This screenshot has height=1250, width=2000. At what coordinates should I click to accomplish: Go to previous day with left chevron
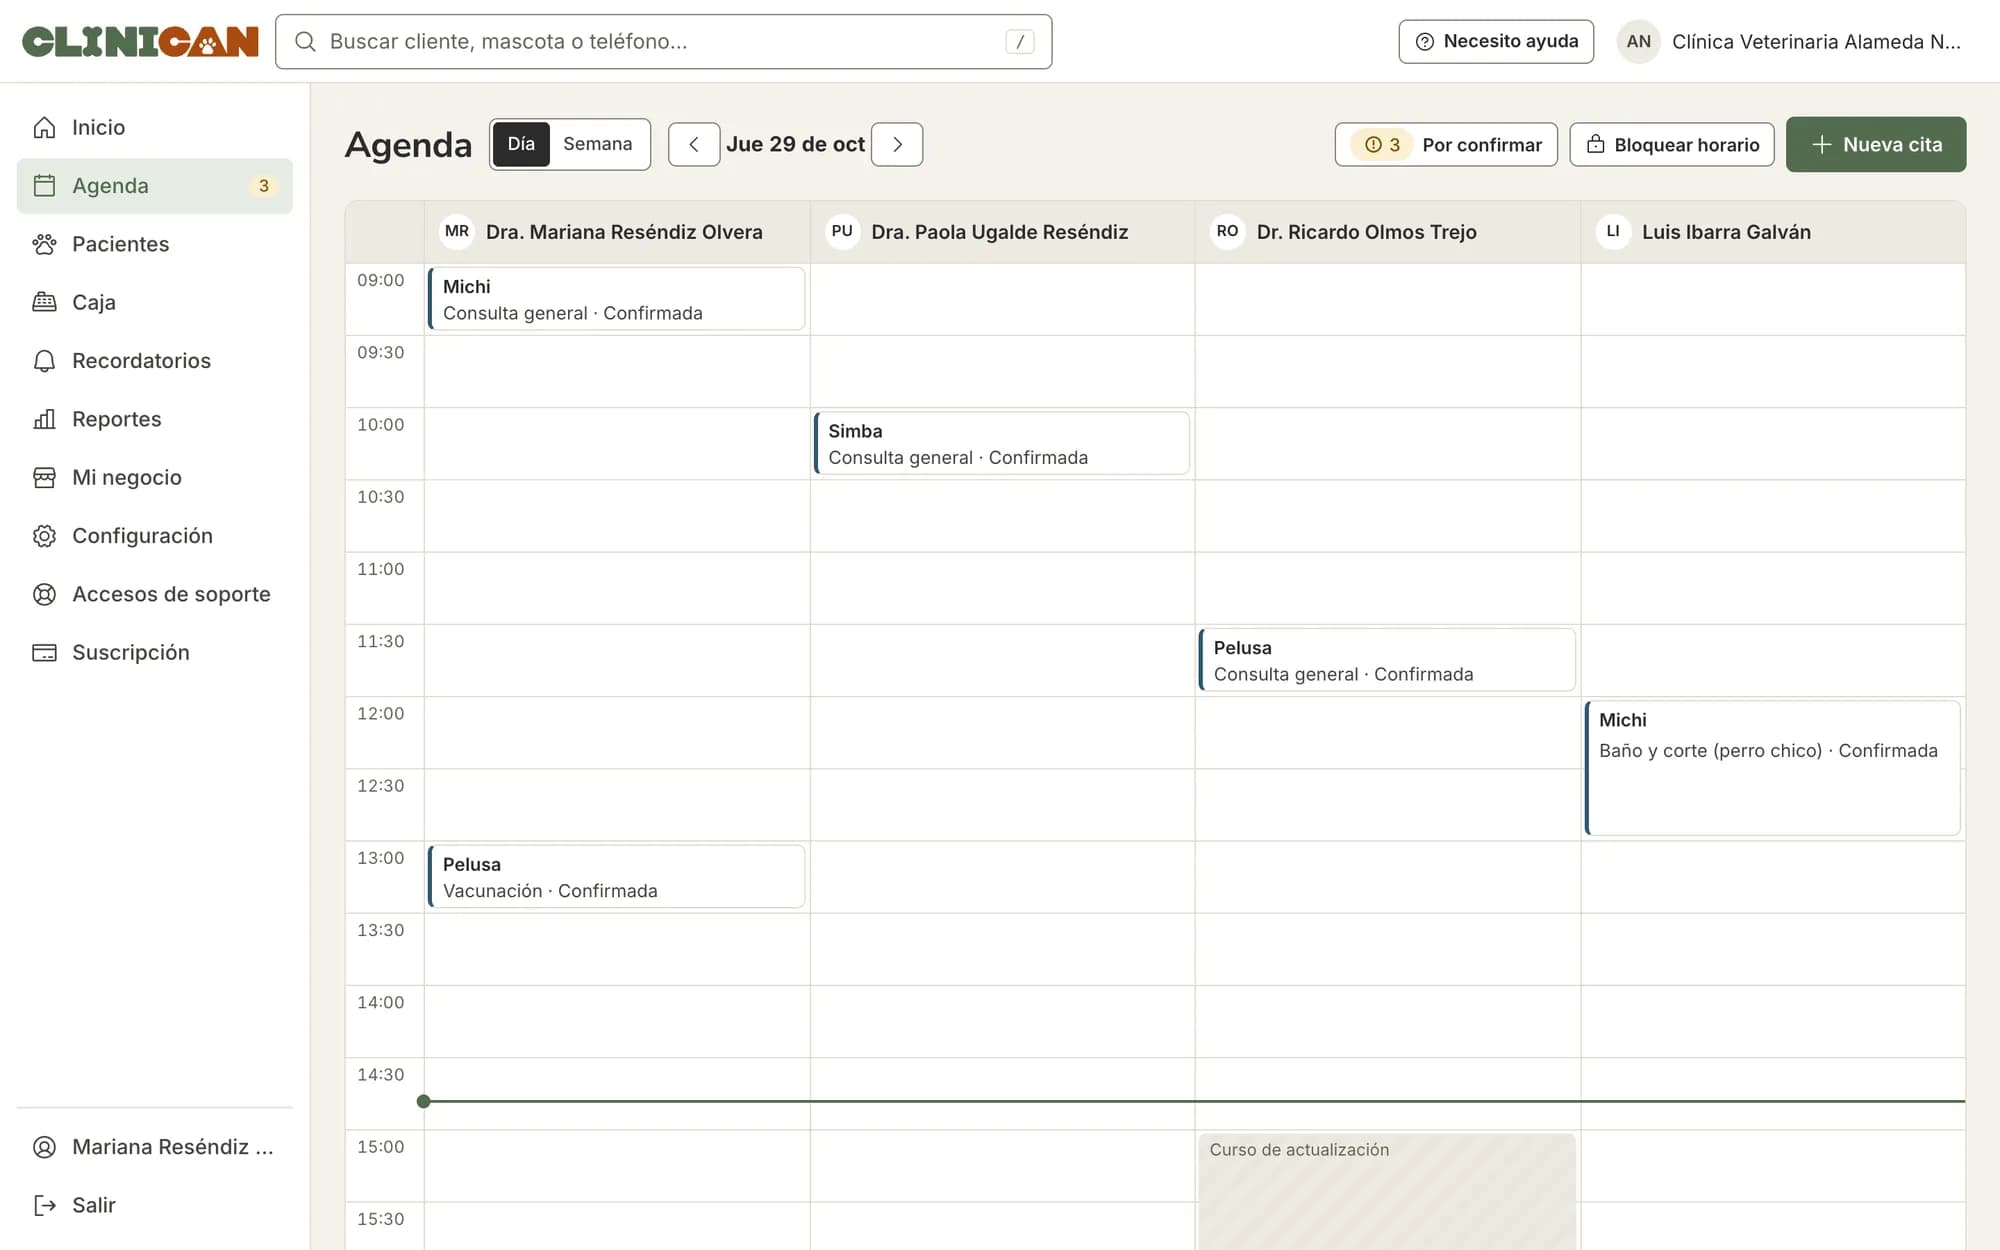(694, 144)
